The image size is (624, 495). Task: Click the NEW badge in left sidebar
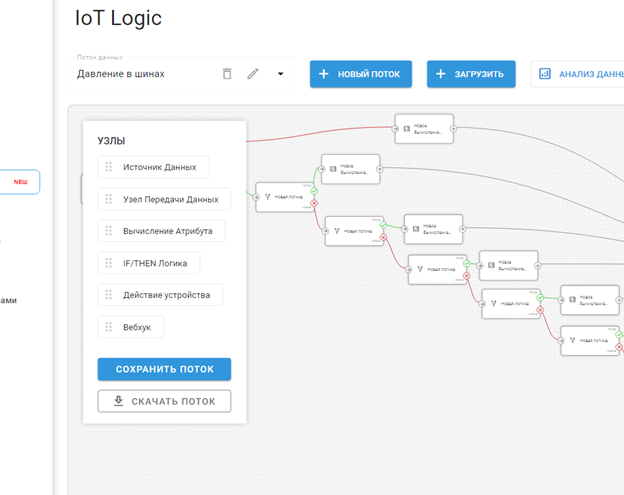pyautogui.click(x=20, y=183)
